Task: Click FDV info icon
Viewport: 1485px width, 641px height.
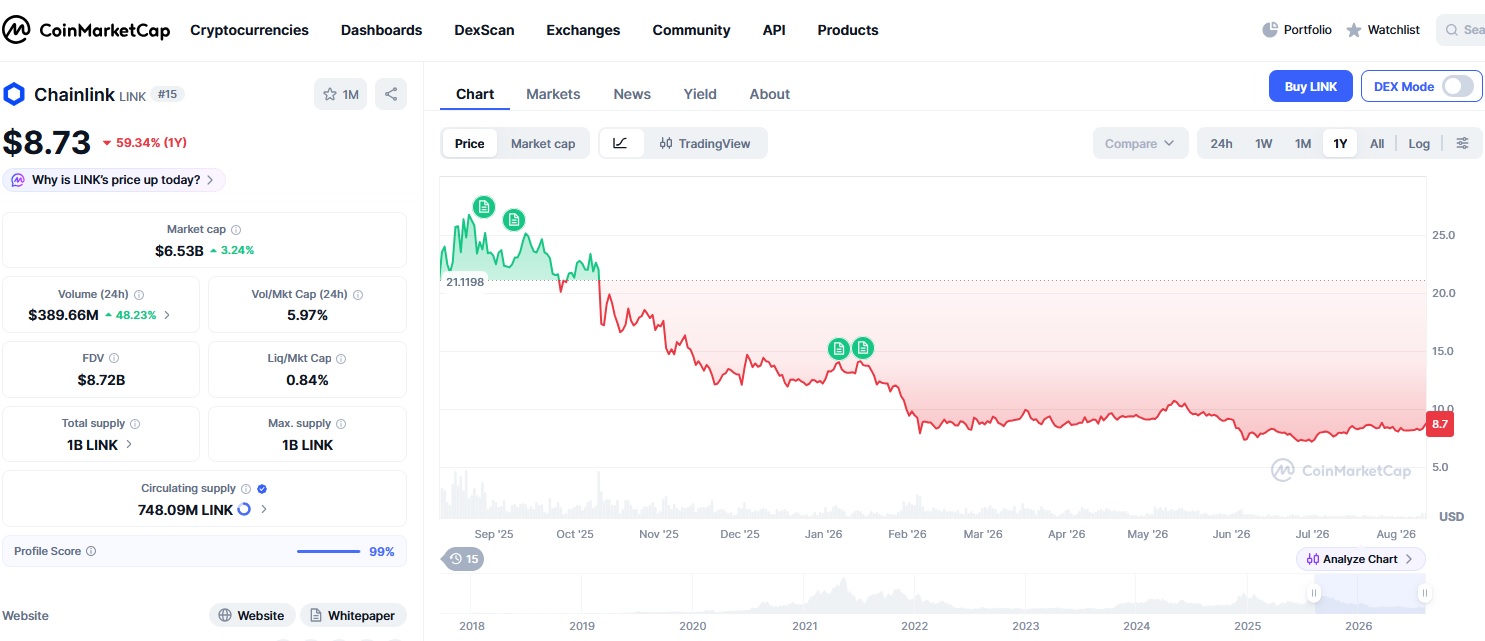Action: tap(114, 358)
